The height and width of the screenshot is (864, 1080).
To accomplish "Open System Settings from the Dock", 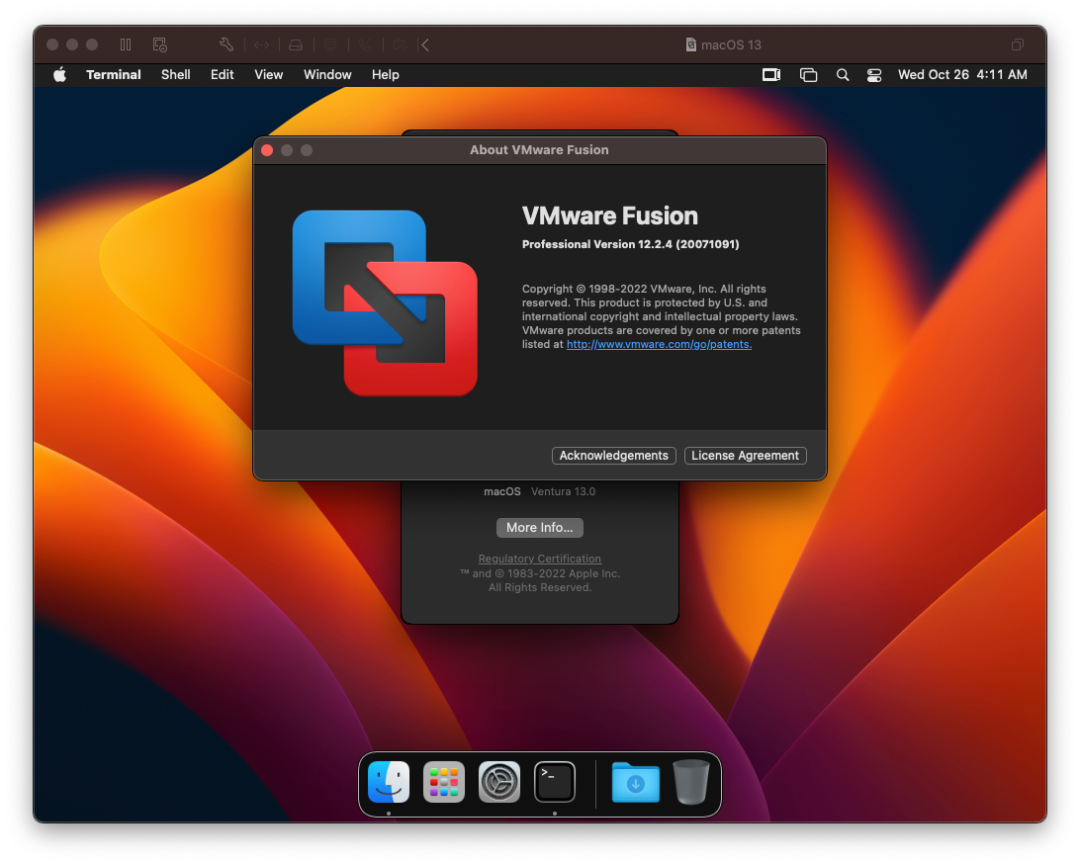I will pyautogui.click(x=499, y=782).
